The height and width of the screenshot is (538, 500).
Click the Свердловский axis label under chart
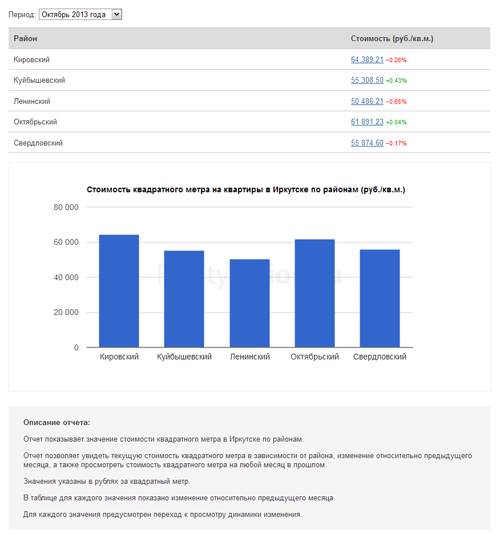coord(380,357)
